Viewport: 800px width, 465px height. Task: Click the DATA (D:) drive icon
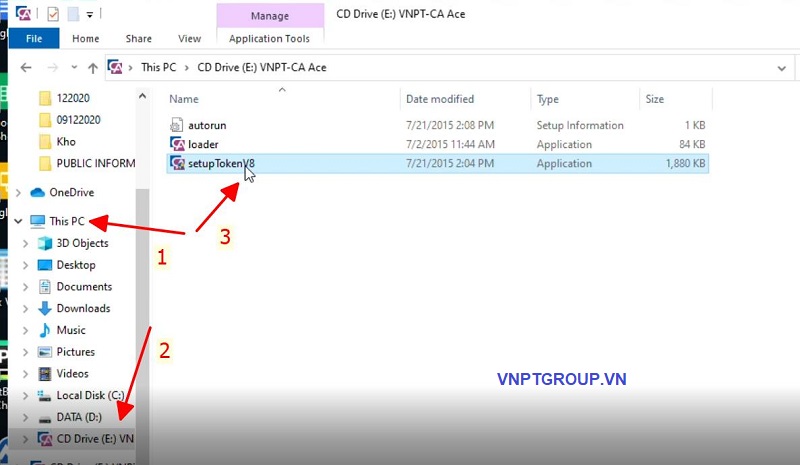(x=45, y=418)
